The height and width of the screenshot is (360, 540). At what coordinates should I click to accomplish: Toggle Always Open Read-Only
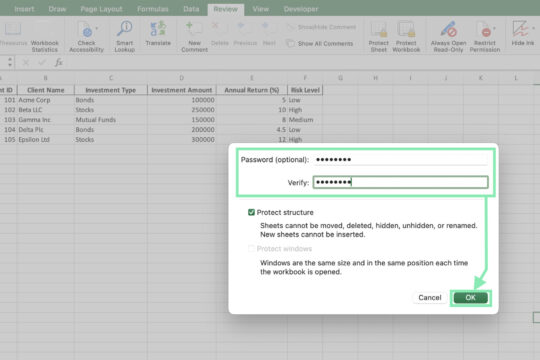tap(448, 37)
